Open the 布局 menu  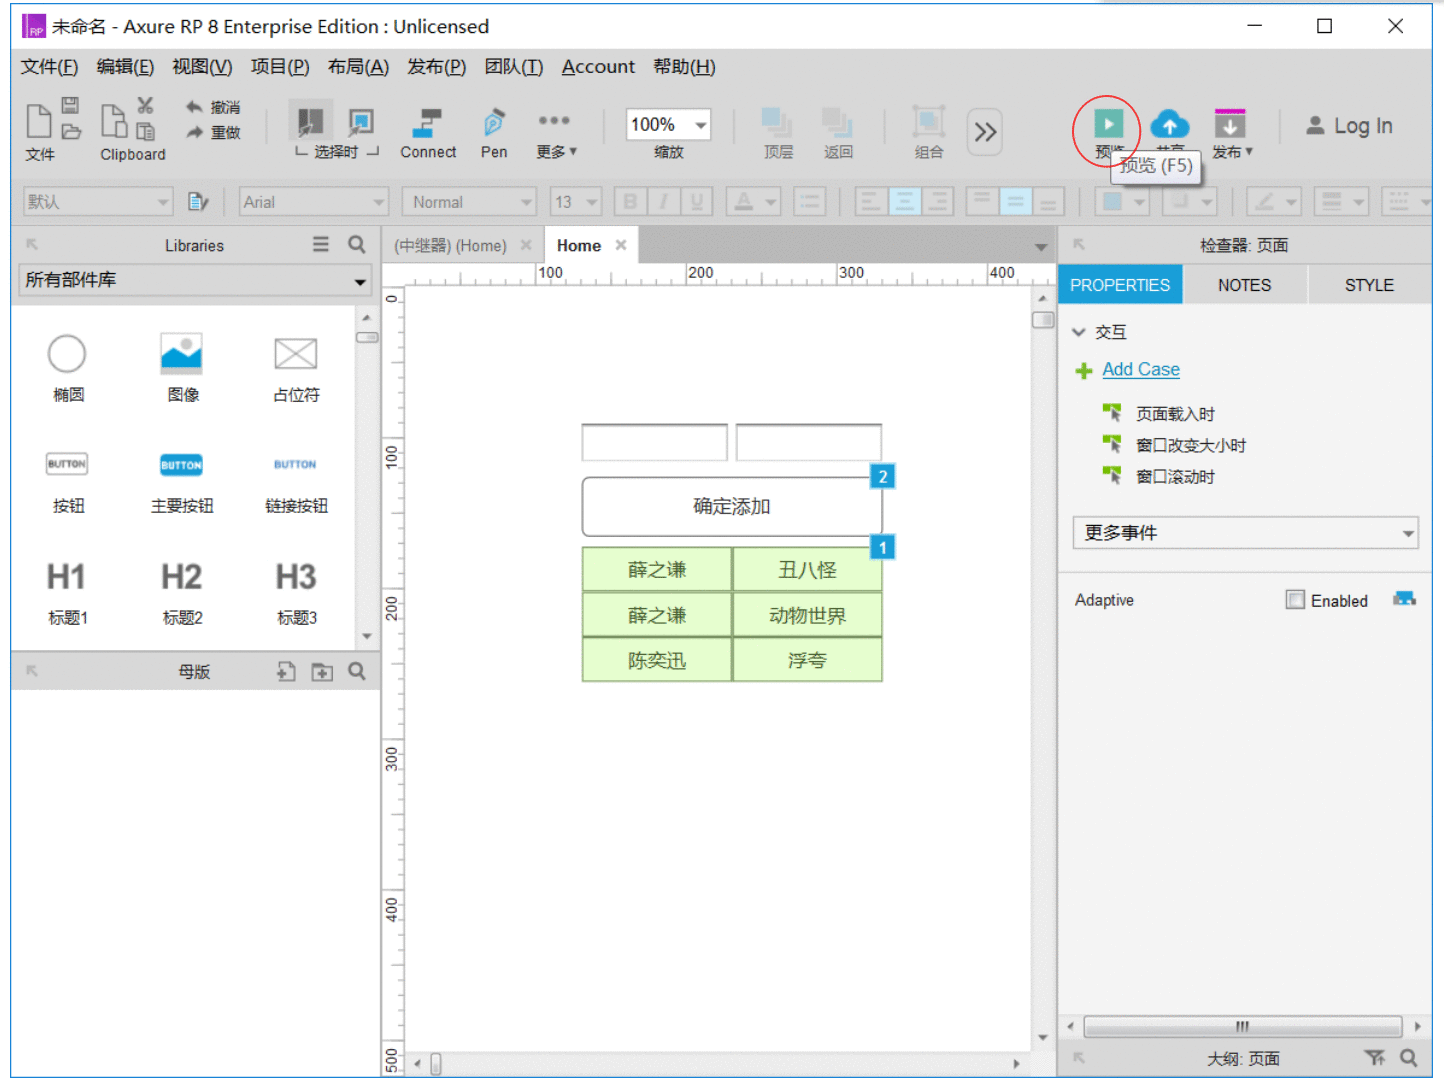(x=358, y=67)
